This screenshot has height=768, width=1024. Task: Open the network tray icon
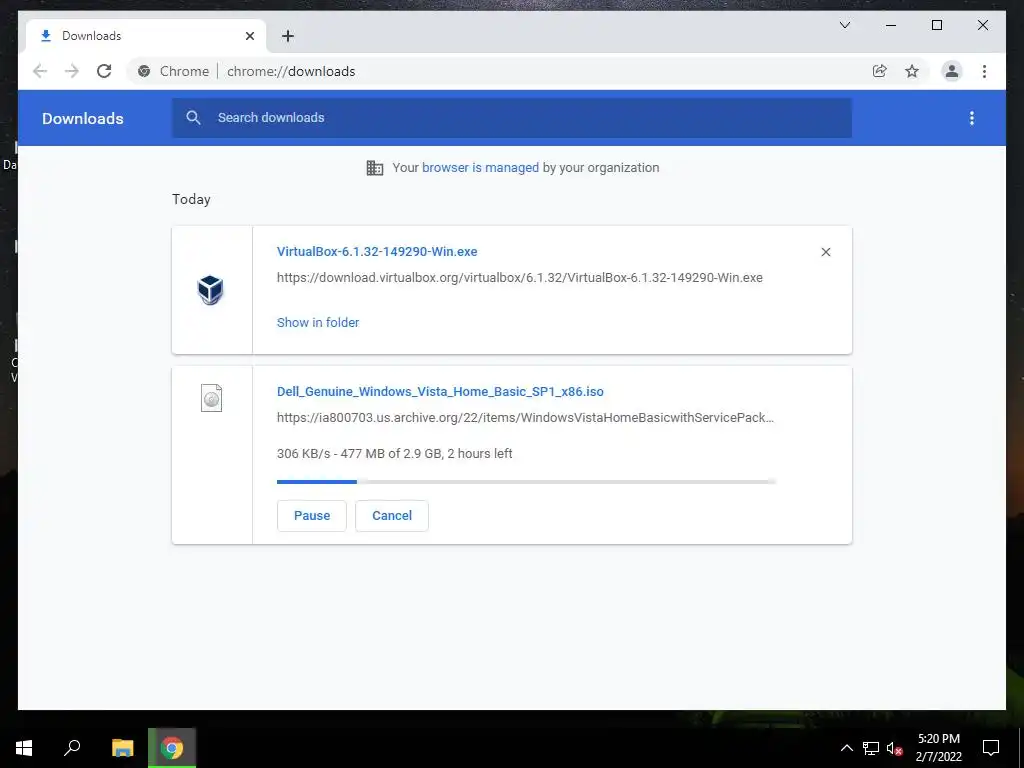[871, 748]
